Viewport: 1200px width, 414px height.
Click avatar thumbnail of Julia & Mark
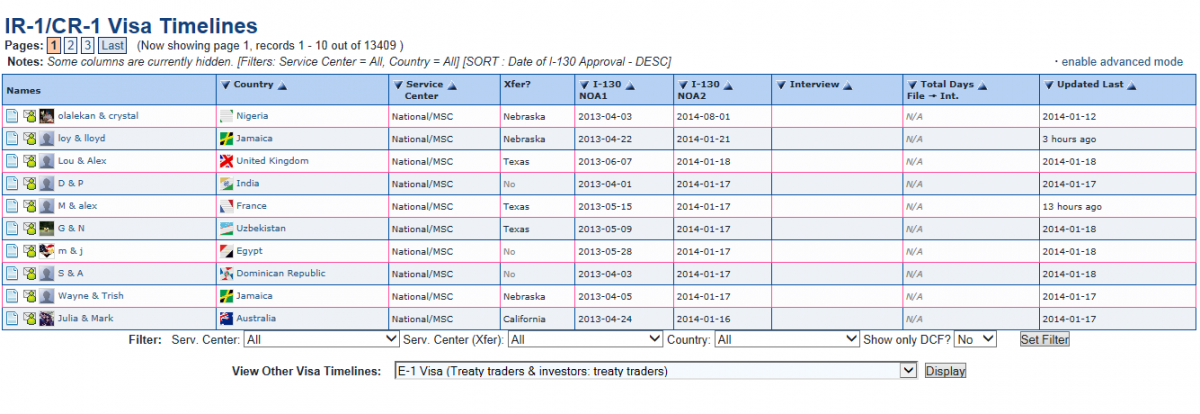pos(46,319)
